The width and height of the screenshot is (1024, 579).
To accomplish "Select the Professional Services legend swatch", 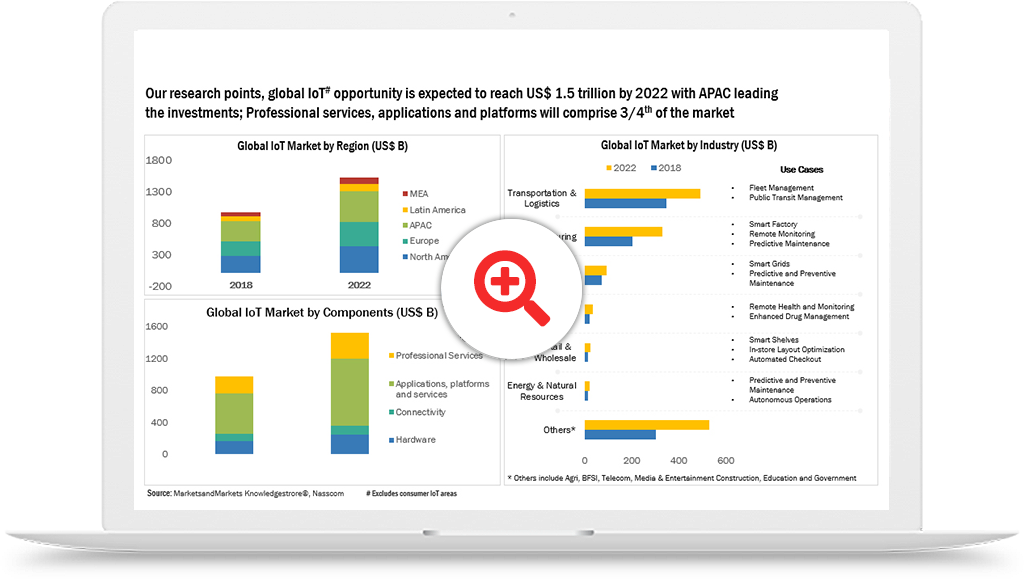I will (391, 356).
